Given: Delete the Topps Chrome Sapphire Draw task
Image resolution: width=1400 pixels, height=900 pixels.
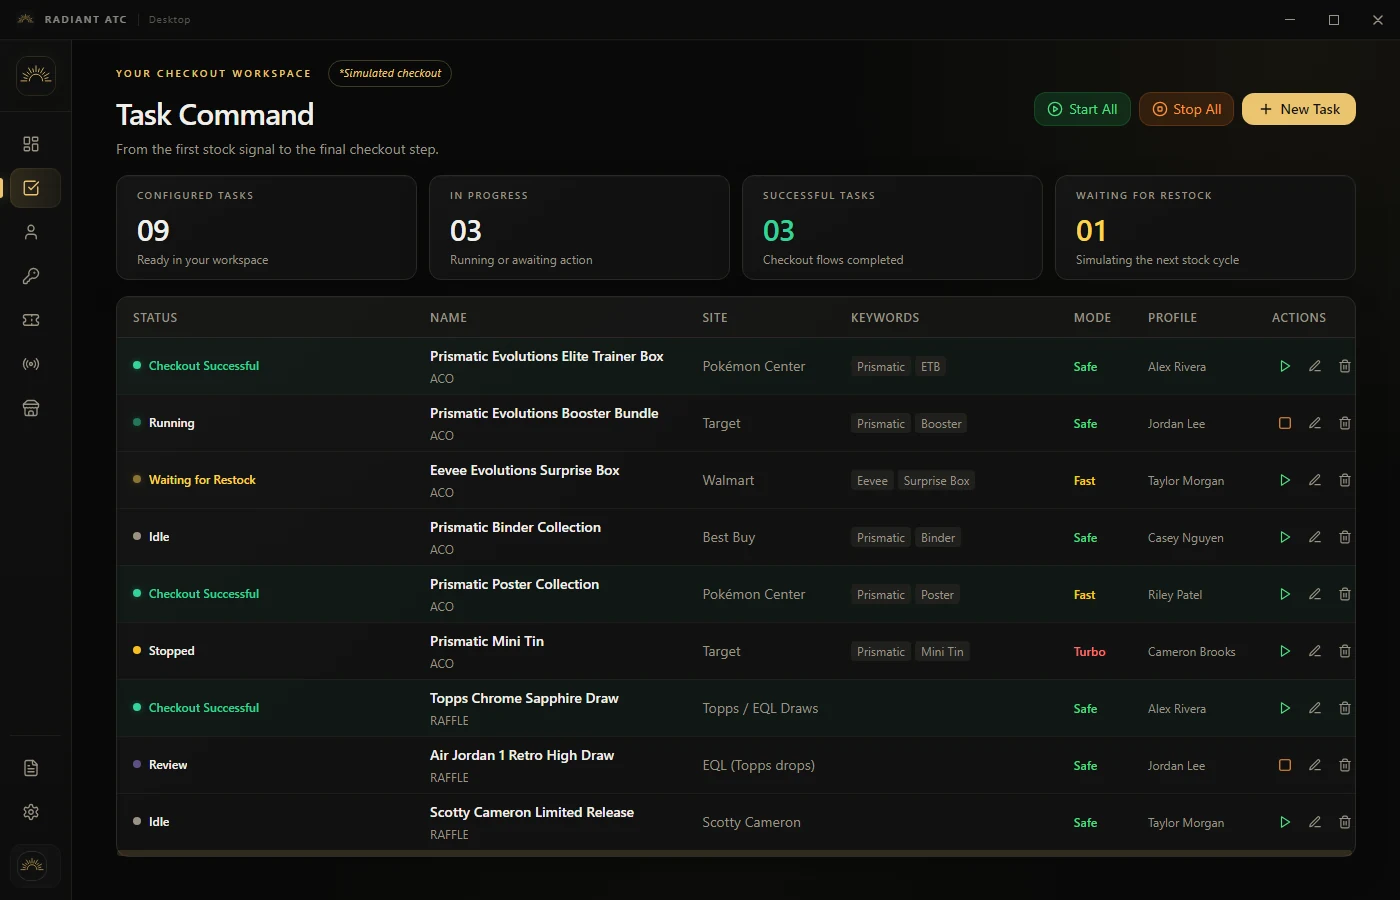Looking at the screenshot, I should 1345,708.
